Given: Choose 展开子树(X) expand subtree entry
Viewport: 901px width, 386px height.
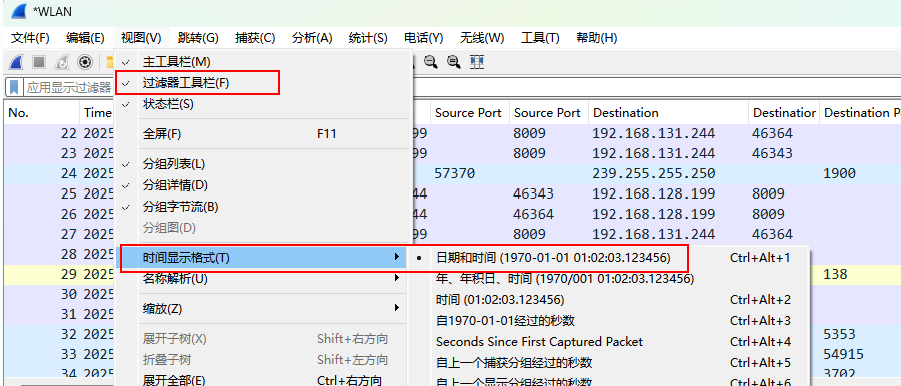Looking at the screenshot, I should click(x=264, y=338).
